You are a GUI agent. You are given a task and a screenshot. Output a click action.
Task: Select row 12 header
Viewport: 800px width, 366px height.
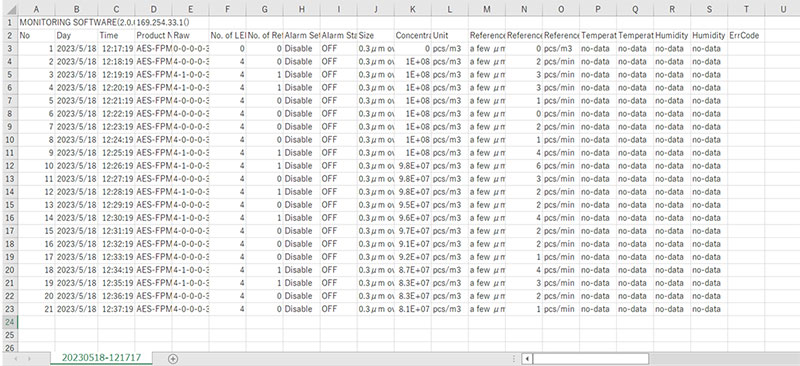pyautogui.click(x=9, y=165)
